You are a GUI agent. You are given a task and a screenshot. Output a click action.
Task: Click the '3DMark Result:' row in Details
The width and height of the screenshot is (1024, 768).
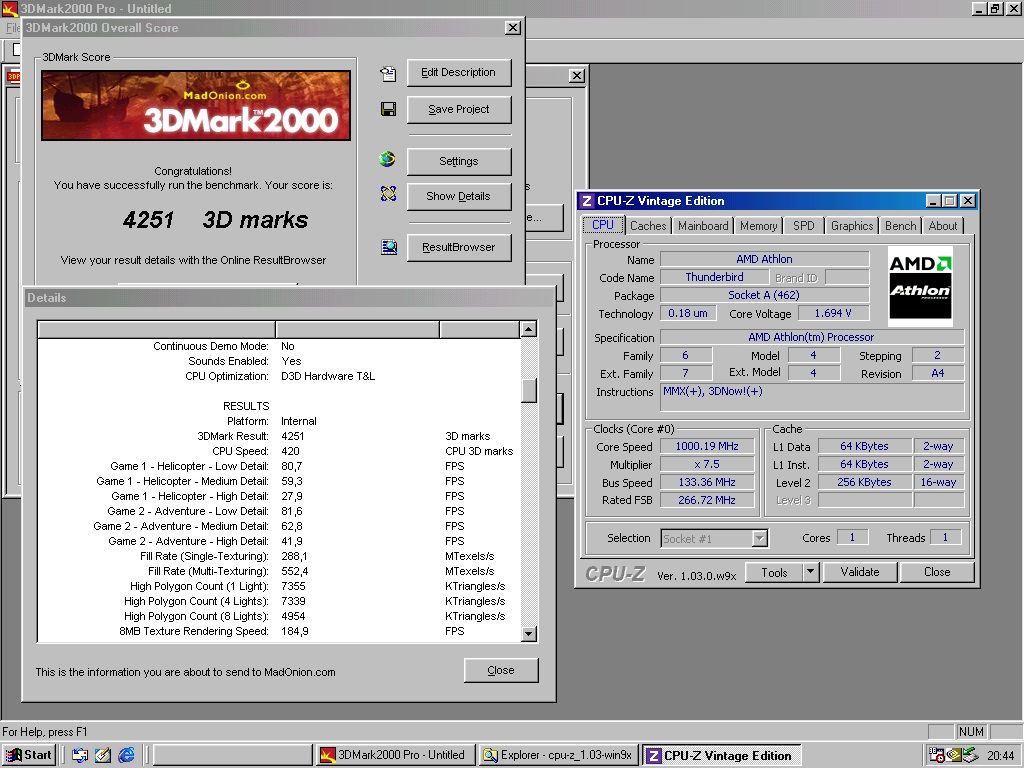(280, 436)
